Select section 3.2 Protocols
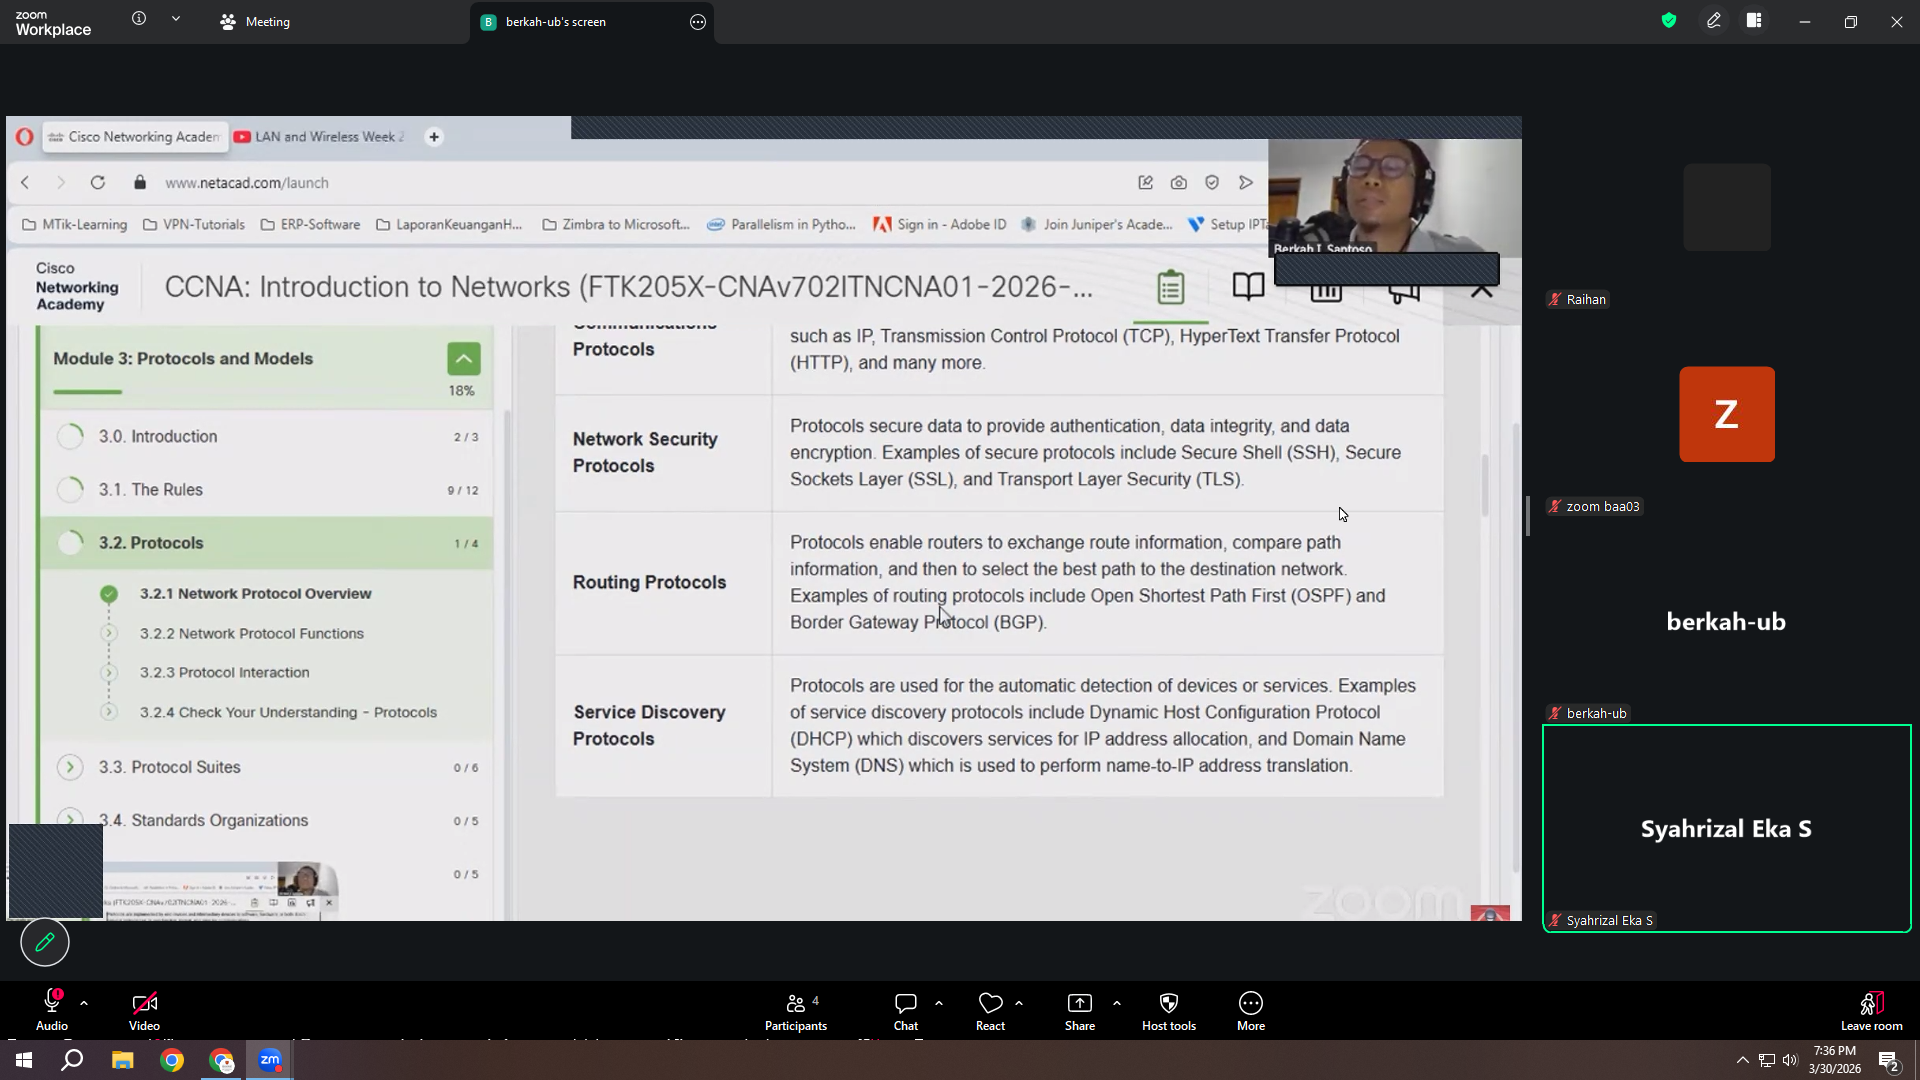 click(x=266, y=543)
